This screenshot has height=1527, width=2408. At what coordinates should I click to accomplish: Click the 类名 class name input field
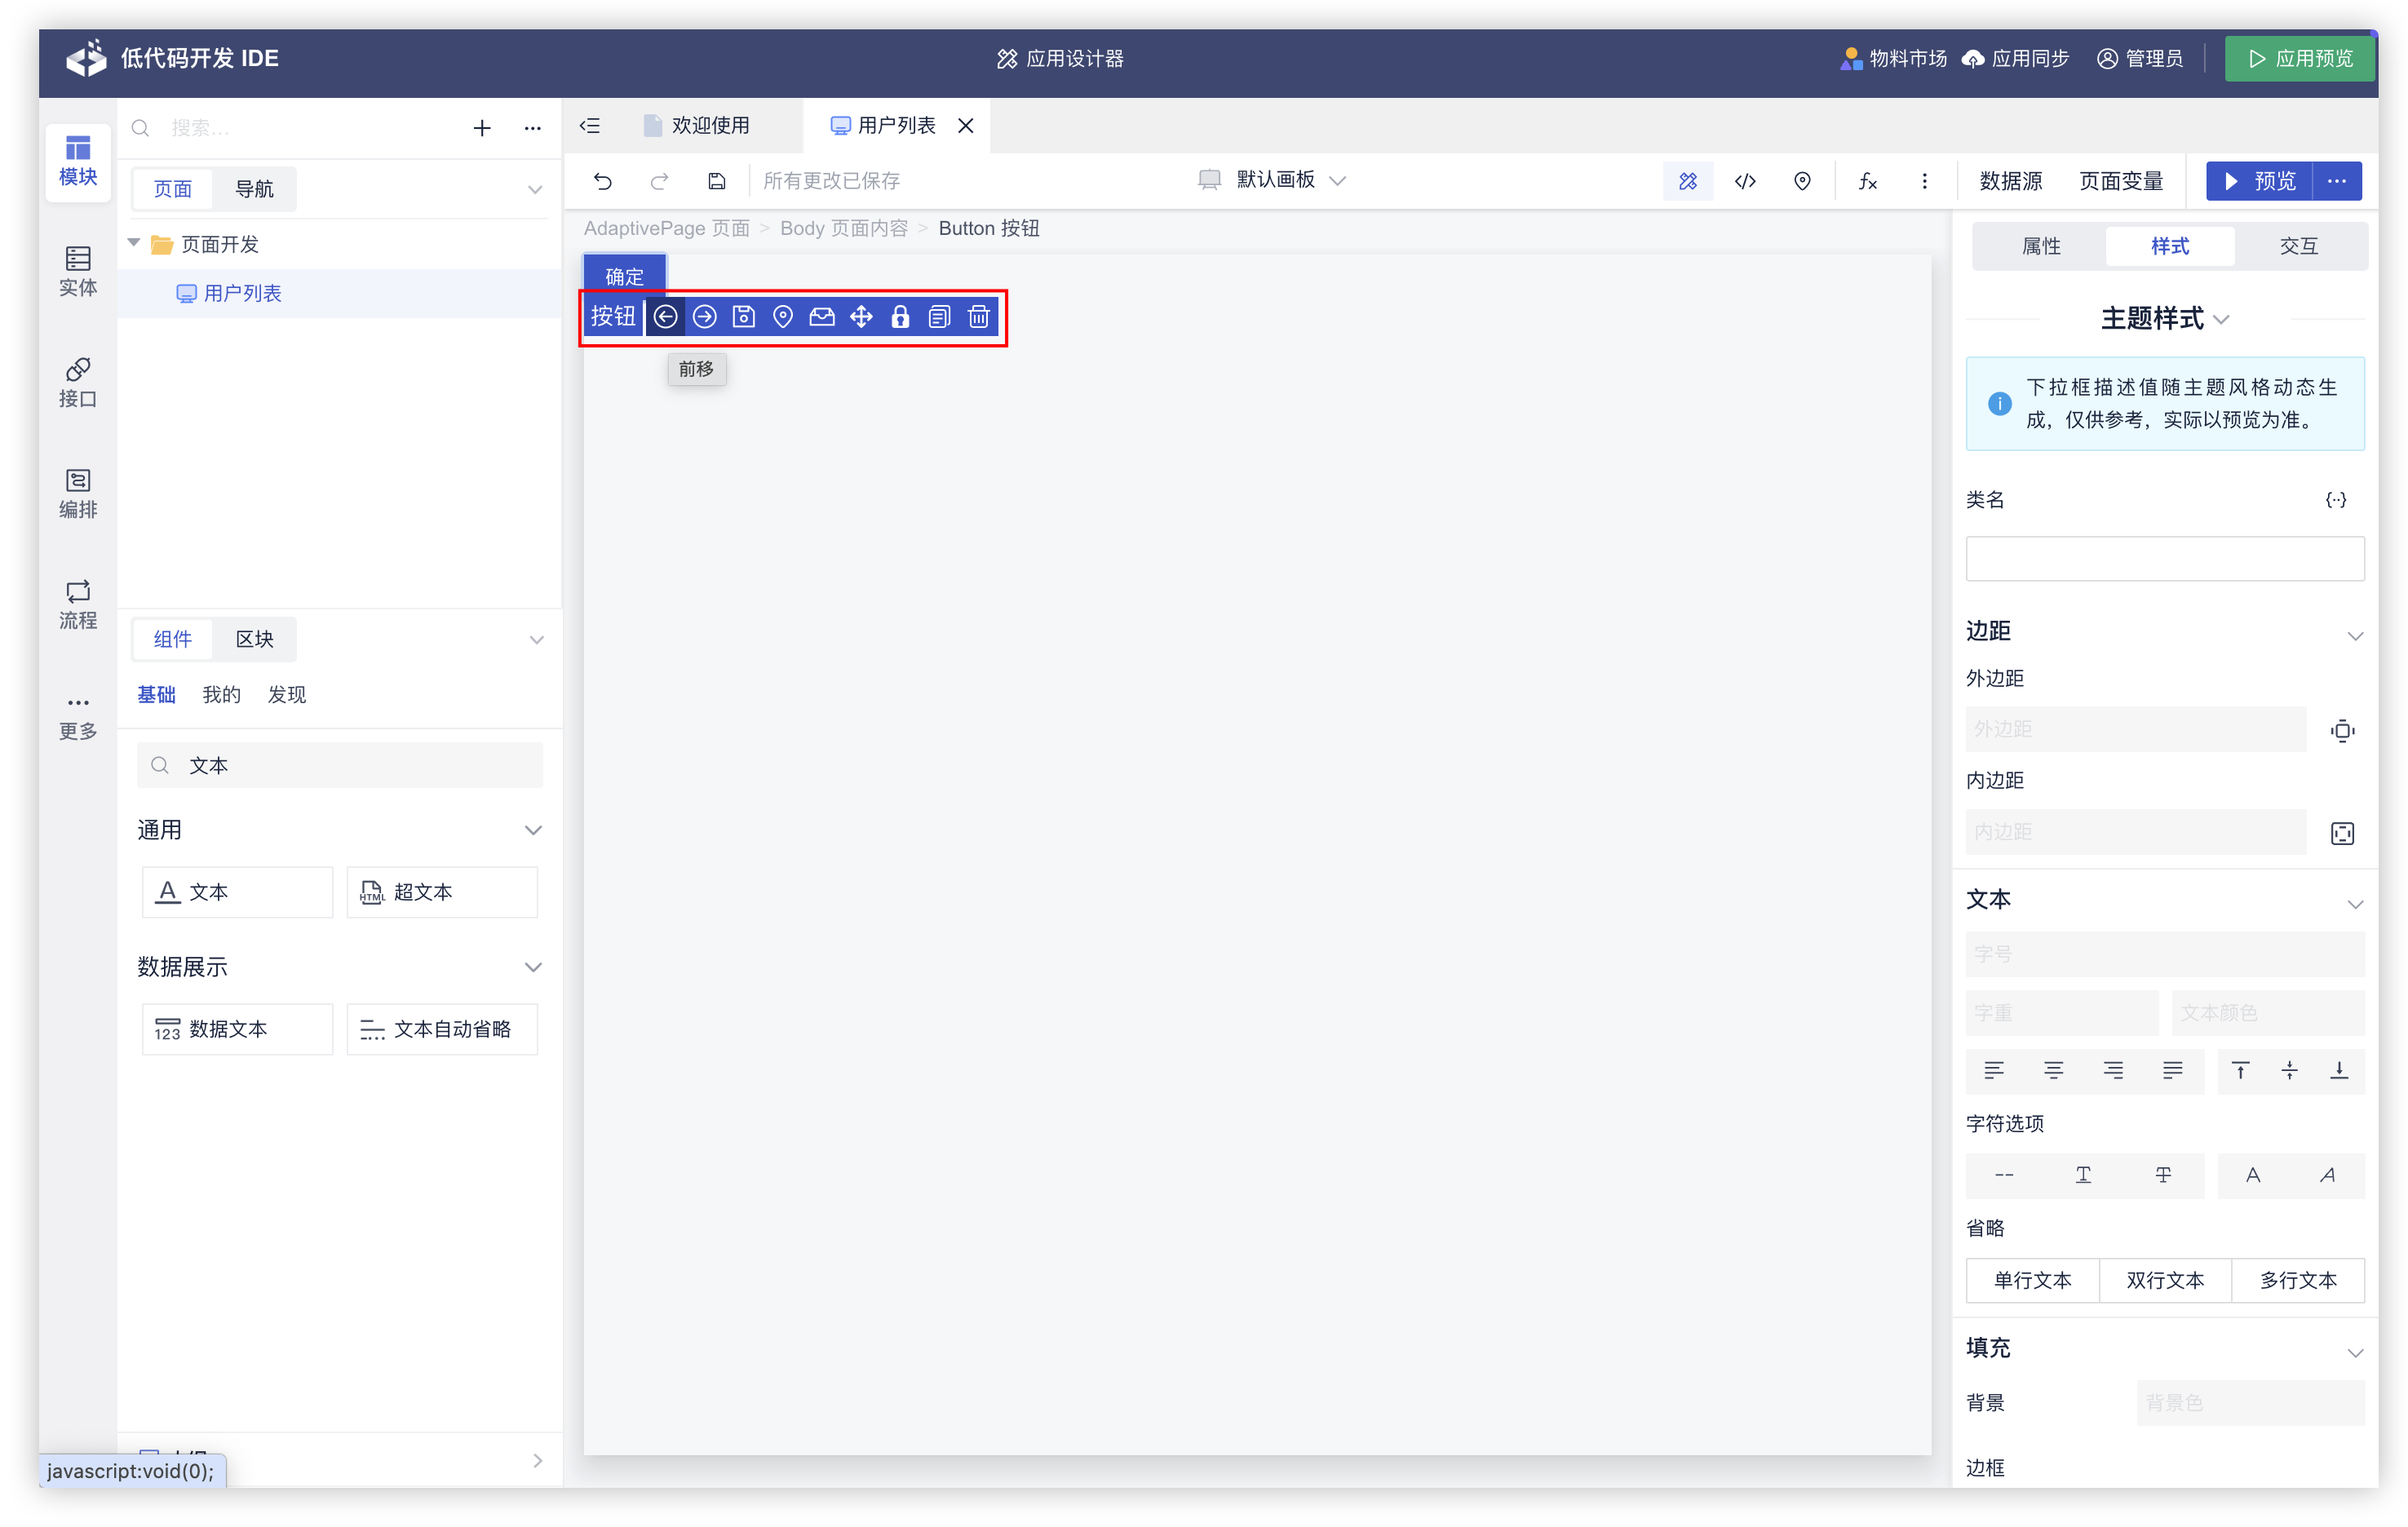coord(2164,558)
